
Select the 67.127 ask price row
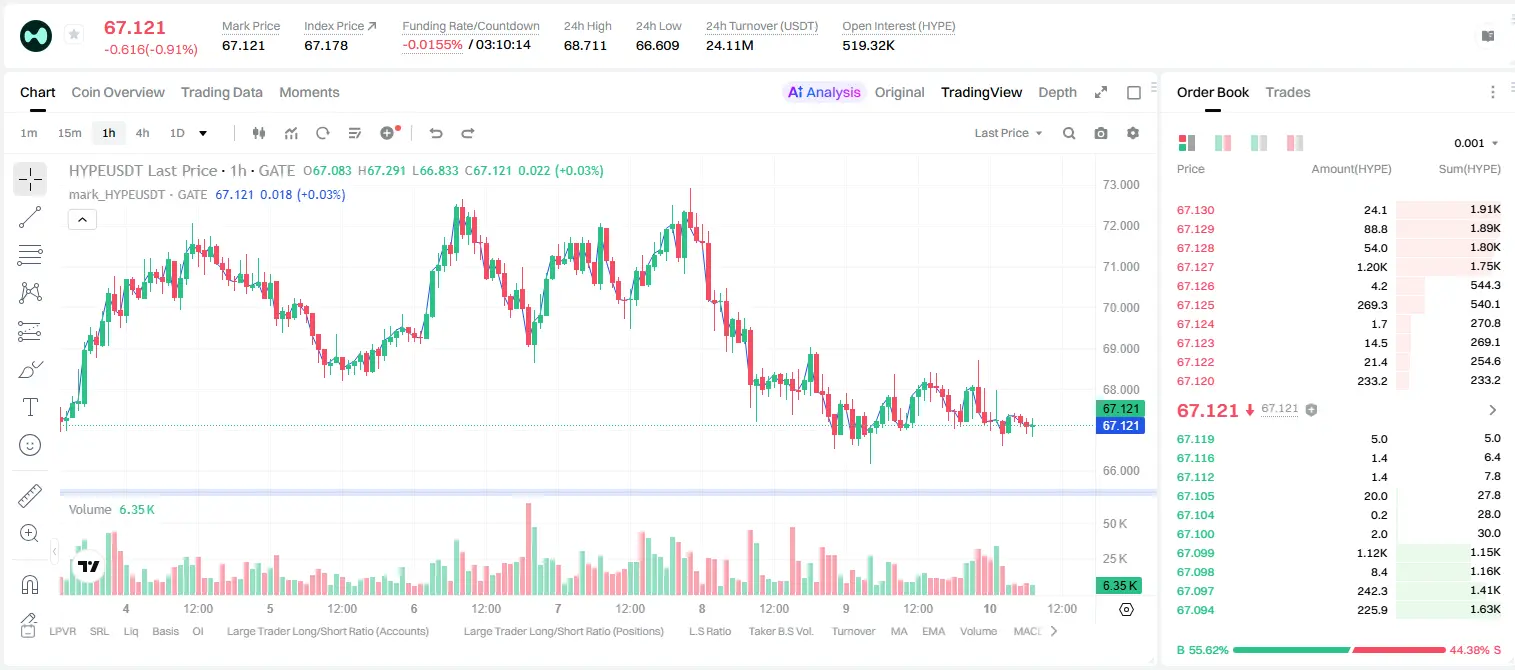1339,267
